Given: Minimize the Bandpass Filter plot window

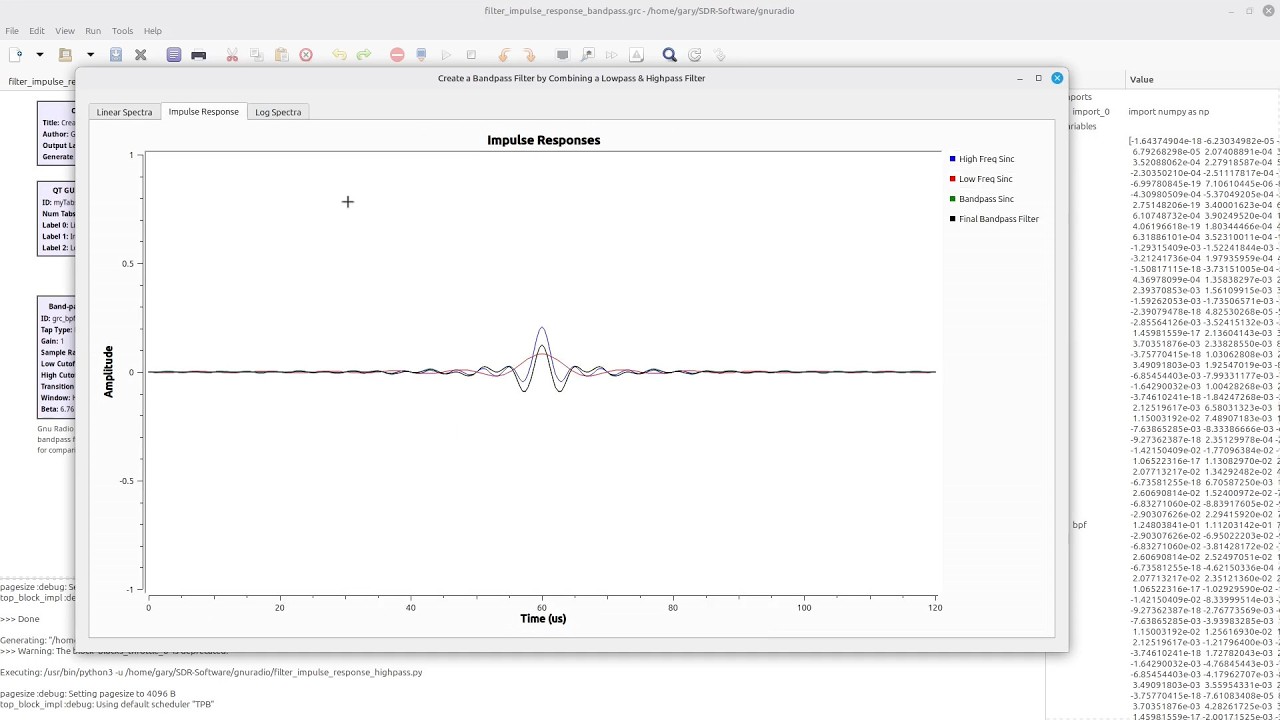Looking at the screenshot, I should click(x=1019, y=78).
